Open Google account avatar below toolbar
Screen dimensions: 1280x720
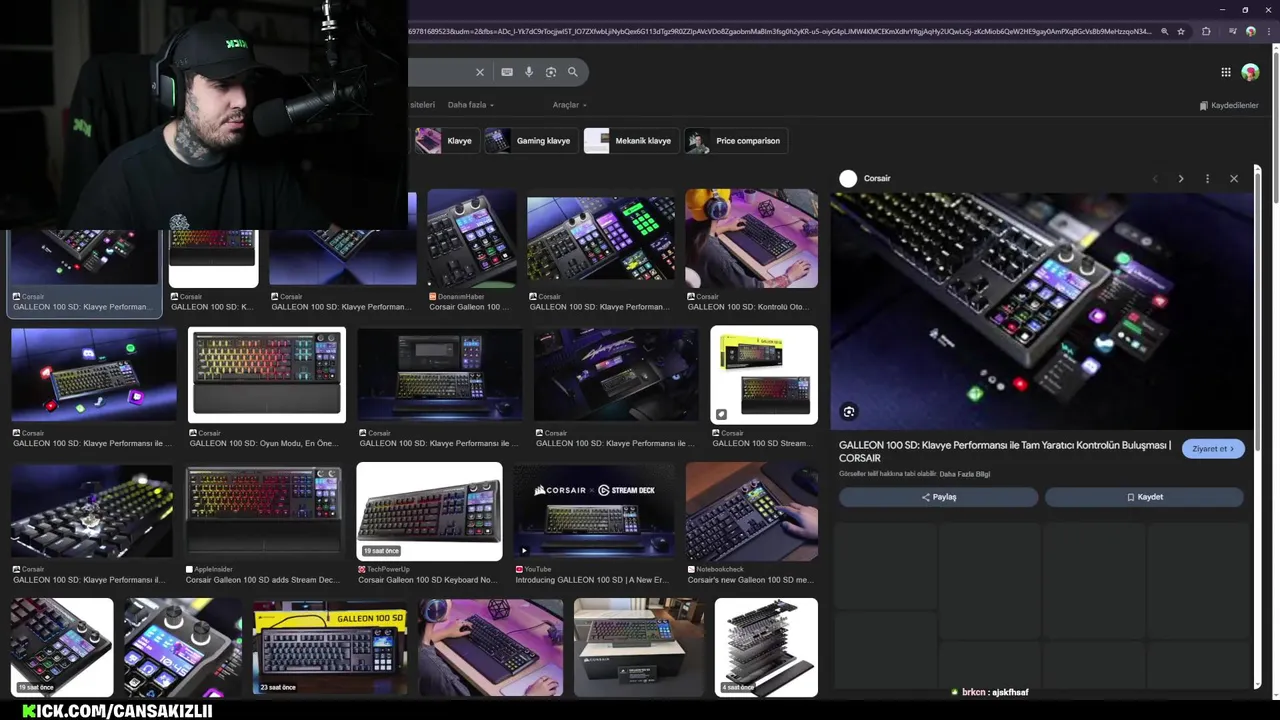pos(1250,72)
